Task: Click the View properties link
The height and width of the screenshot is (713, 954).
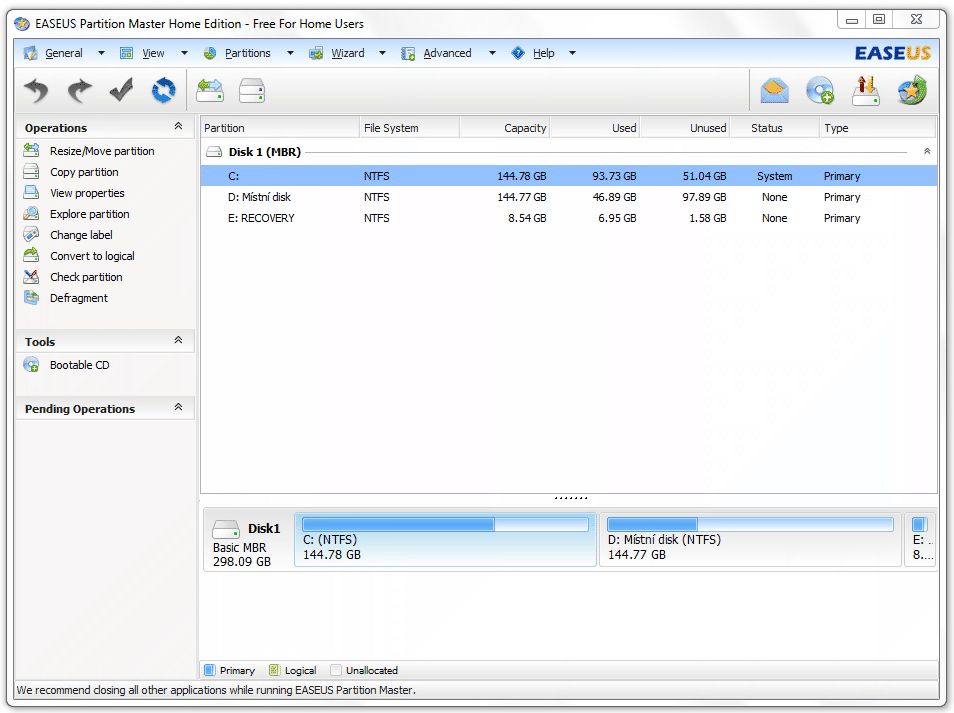Action: 87,193
